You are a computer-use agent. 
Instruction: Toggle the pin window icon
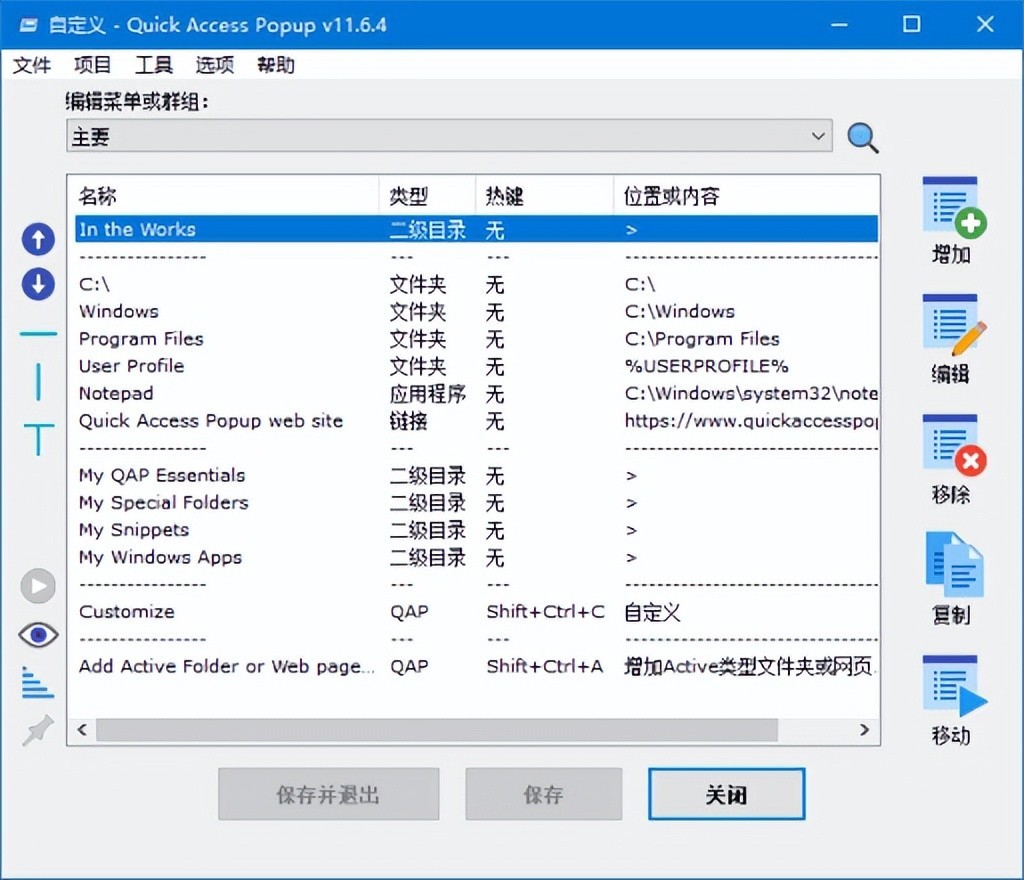(x=38, y=730)
